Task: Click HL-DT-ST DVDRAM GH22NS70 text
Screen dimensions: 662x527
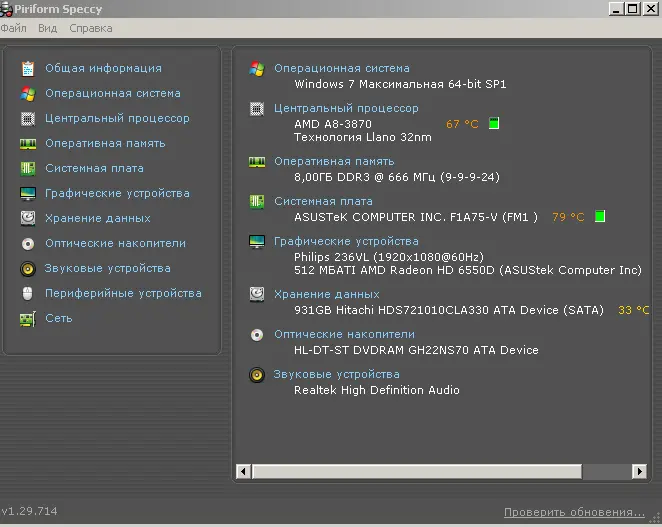Action: point(416,350)
